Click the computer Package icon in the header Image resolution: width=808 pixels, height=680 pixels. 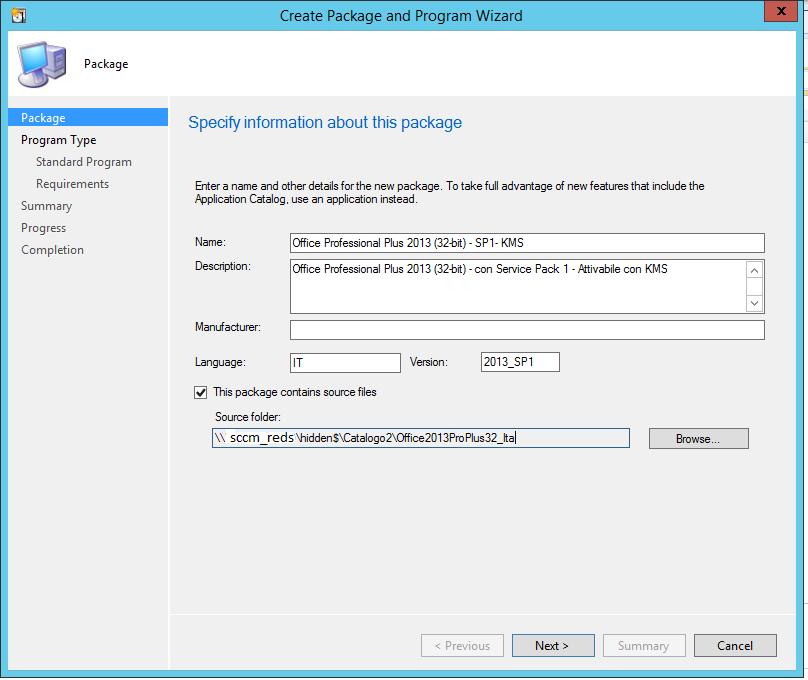point(42,64)
